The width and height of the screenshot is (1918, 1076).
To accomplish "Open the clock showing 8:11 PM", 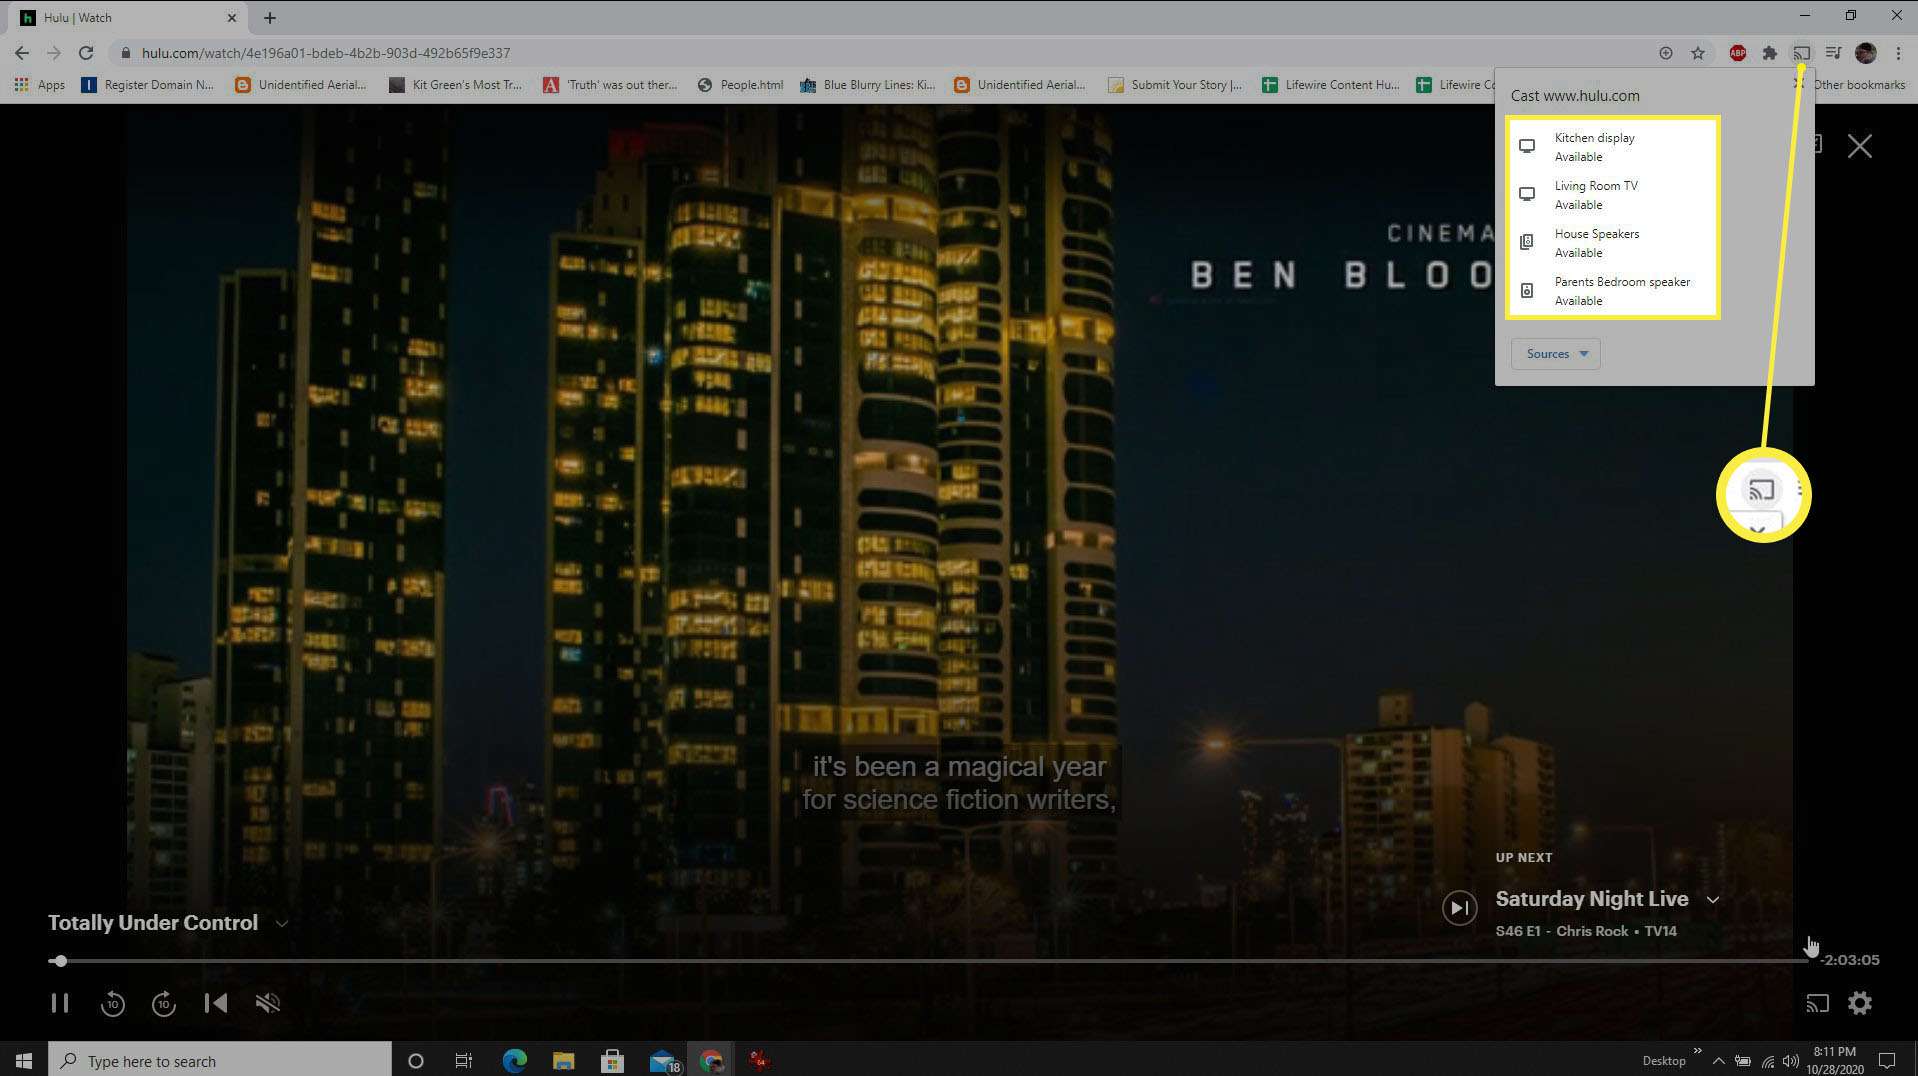I will [1835, 1060].
